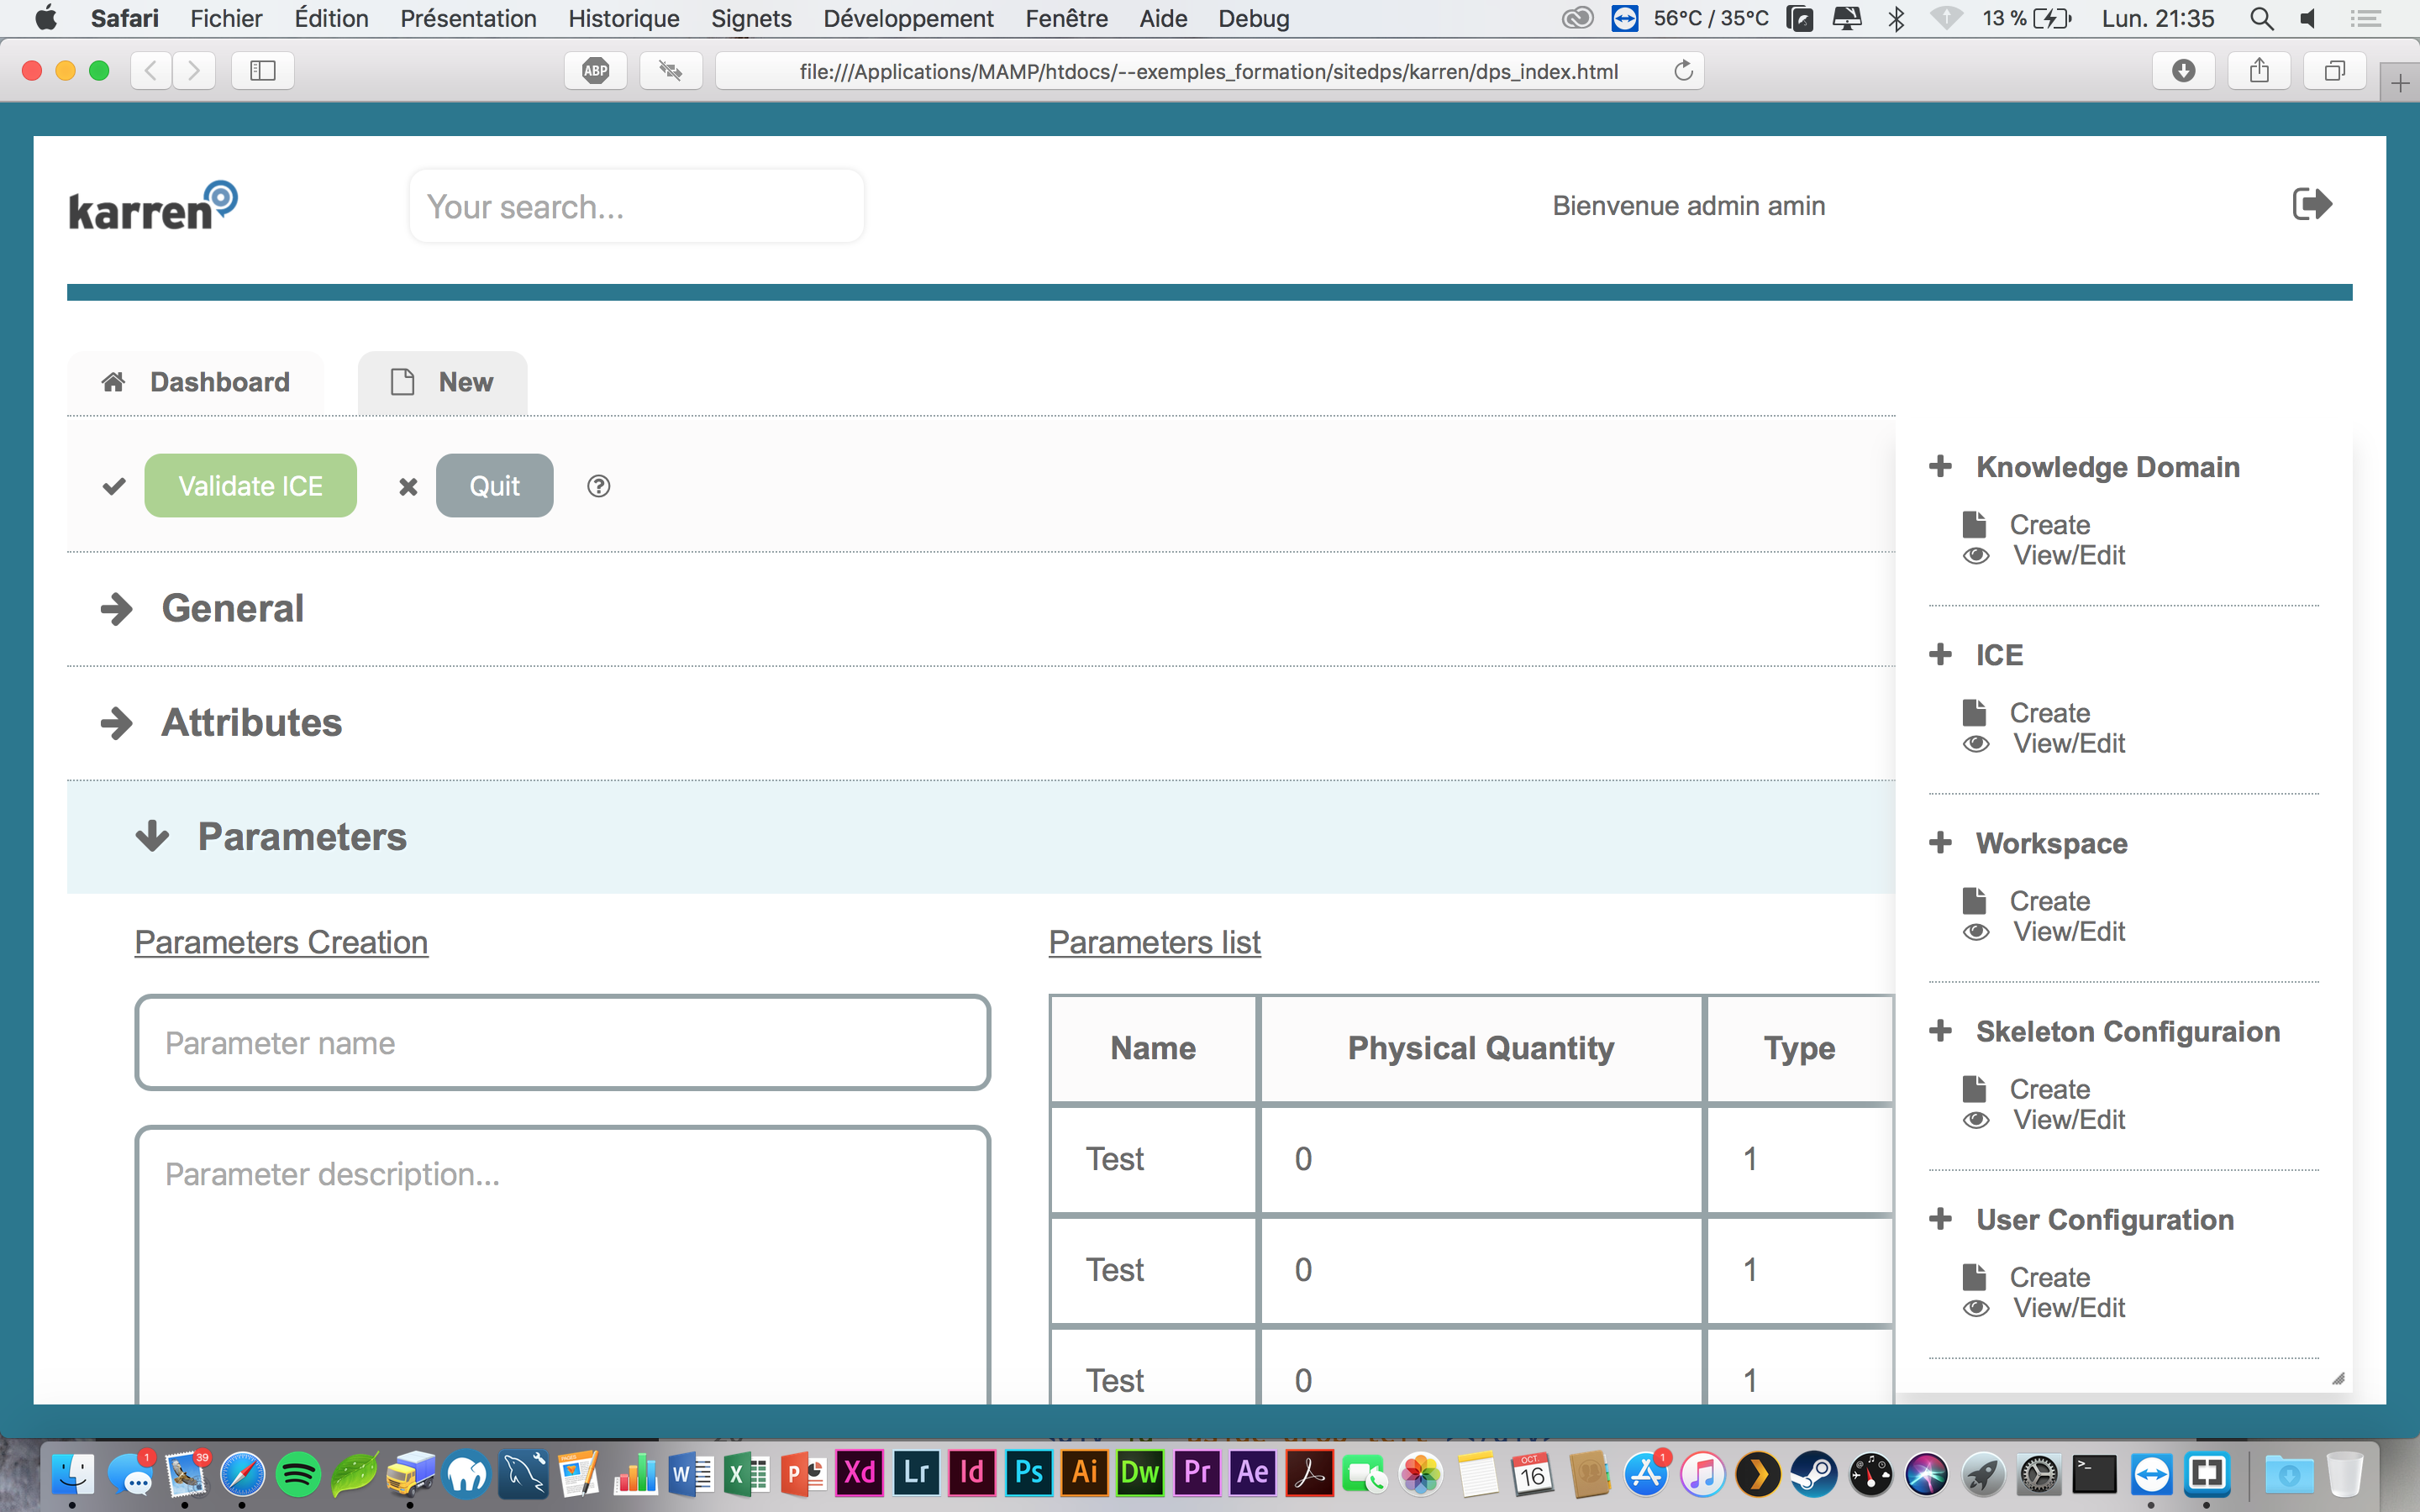
Task: Click the Parameters Creation heading link
Action: (281, 942)
